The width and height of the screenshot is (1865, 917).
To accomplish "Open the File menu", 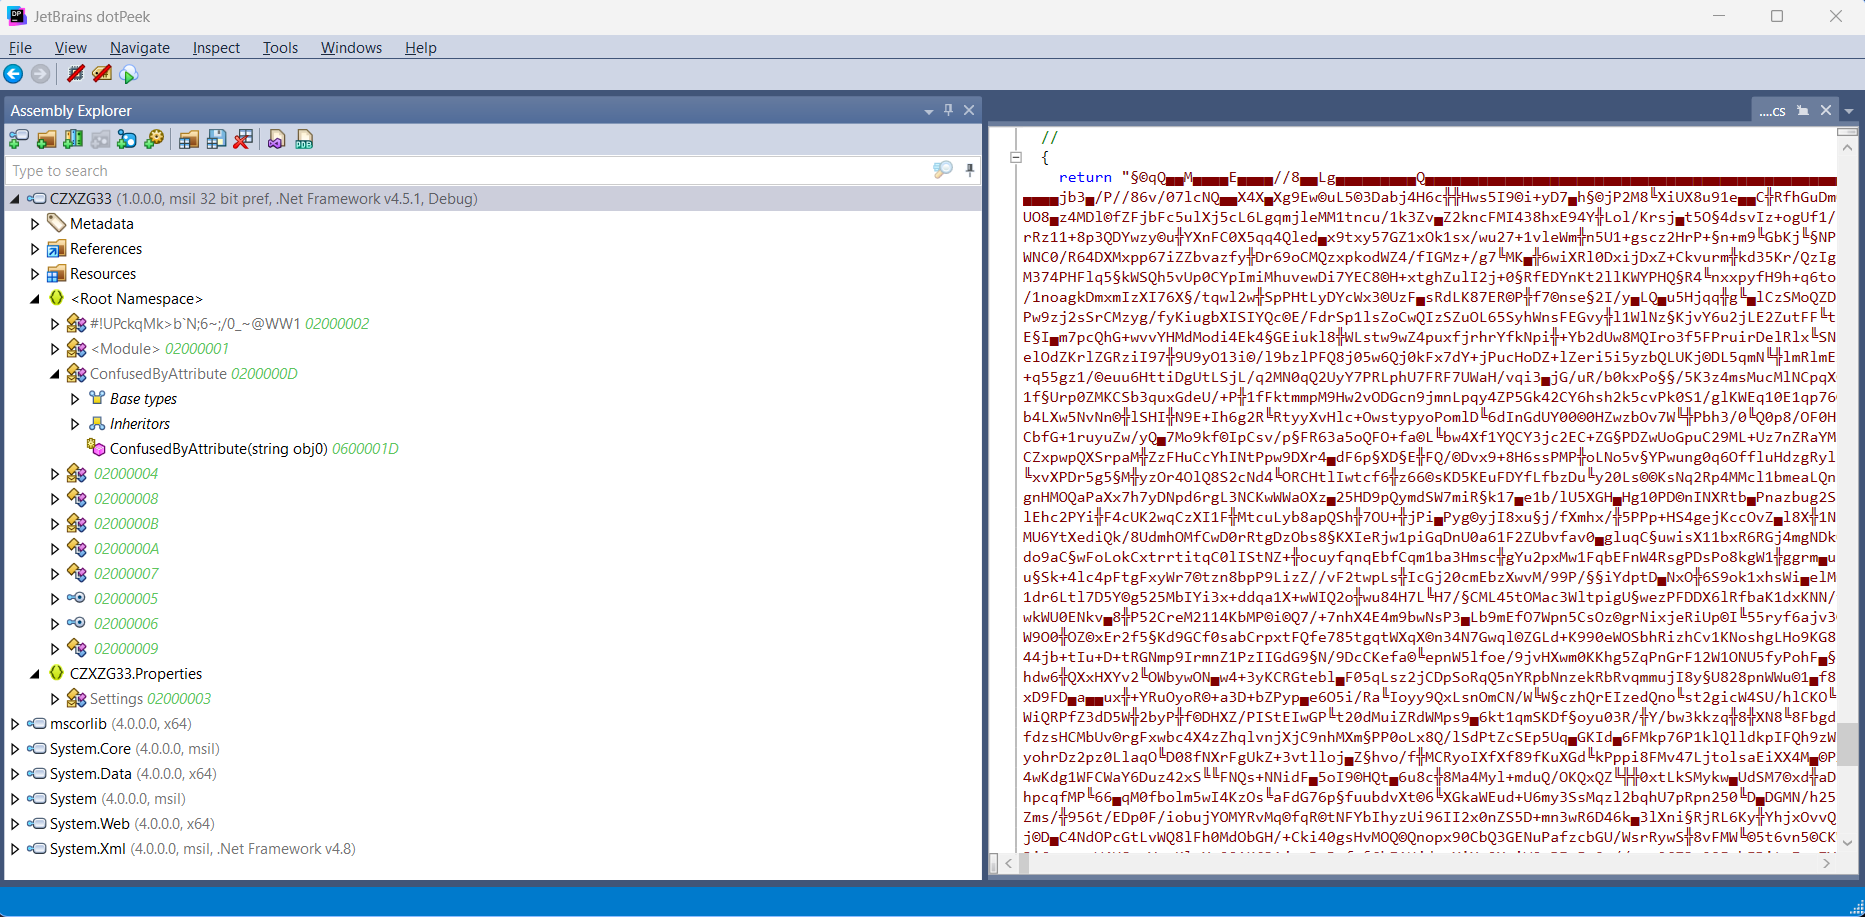I will tap(20, 47).
